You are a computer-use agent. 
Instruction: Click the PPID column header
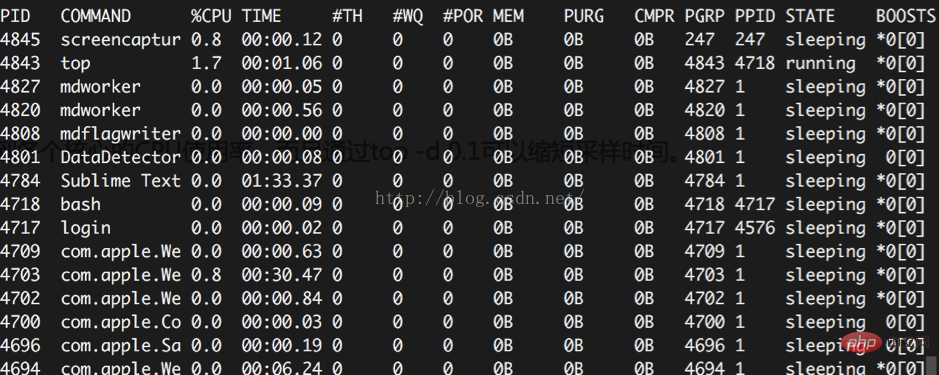(755, 16)
